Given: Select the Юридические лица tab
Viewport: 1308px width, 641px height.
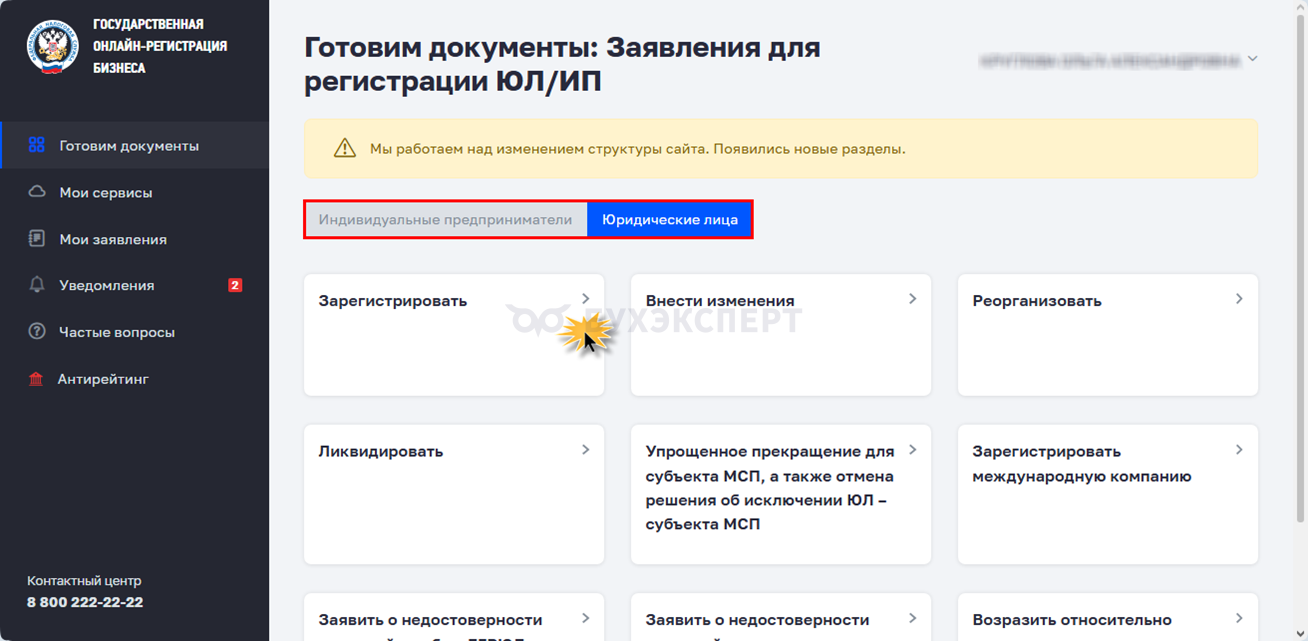Looking at the screenshot, I should click(x=669, y=220).
